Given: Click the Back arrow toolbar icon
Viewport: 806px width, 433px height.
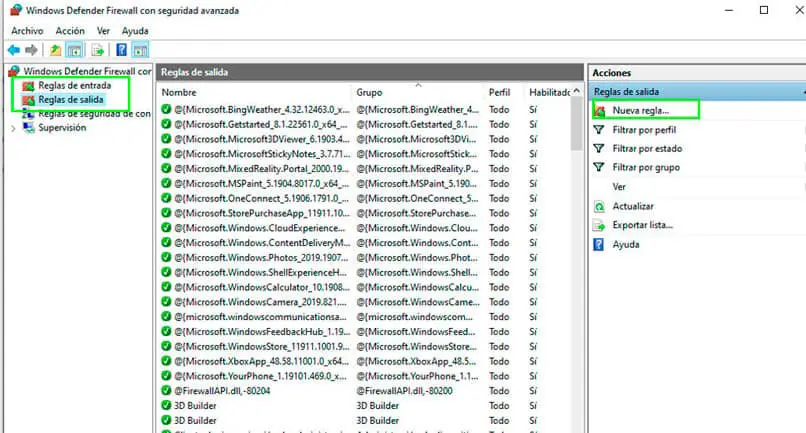Looking at the screenshot, I should pyautogui.click(x=14, y=50).
